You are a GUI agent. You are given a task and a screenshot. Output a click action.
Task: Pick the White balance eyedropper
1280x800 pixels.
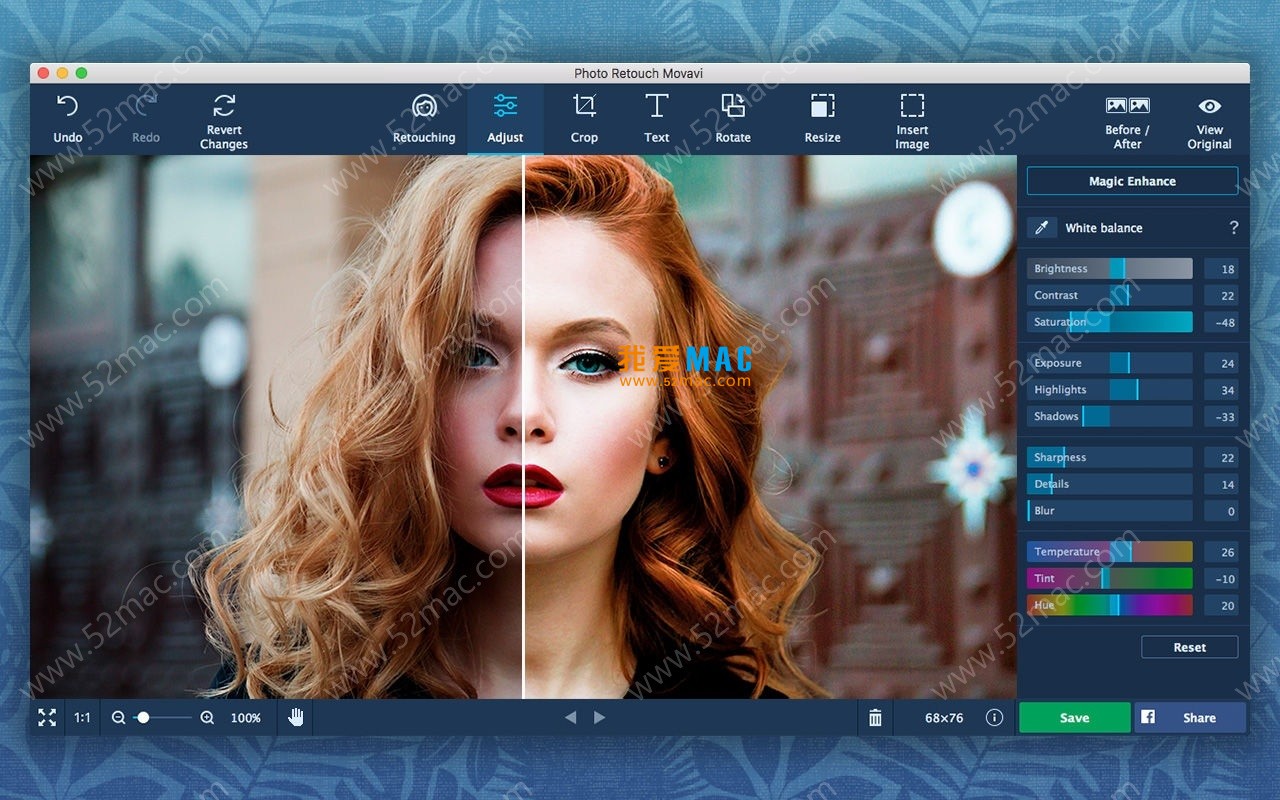coord(1041,228)
